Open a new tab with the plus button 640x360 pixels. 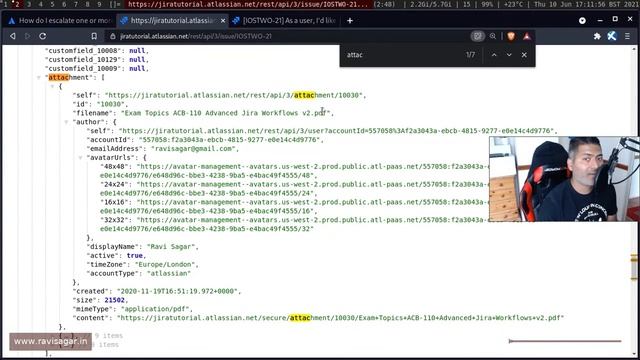(350, 20)
